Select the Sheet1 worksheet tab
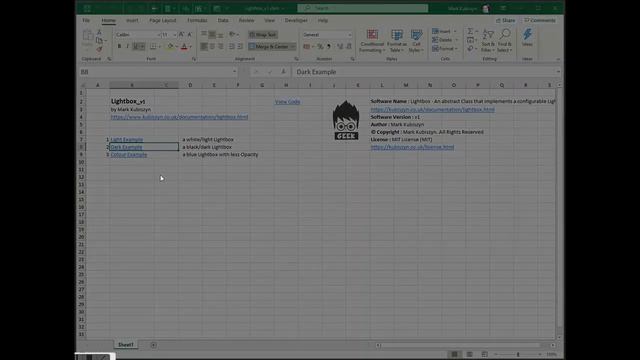This screenshot has height=360, width=640. pos(126,345)
